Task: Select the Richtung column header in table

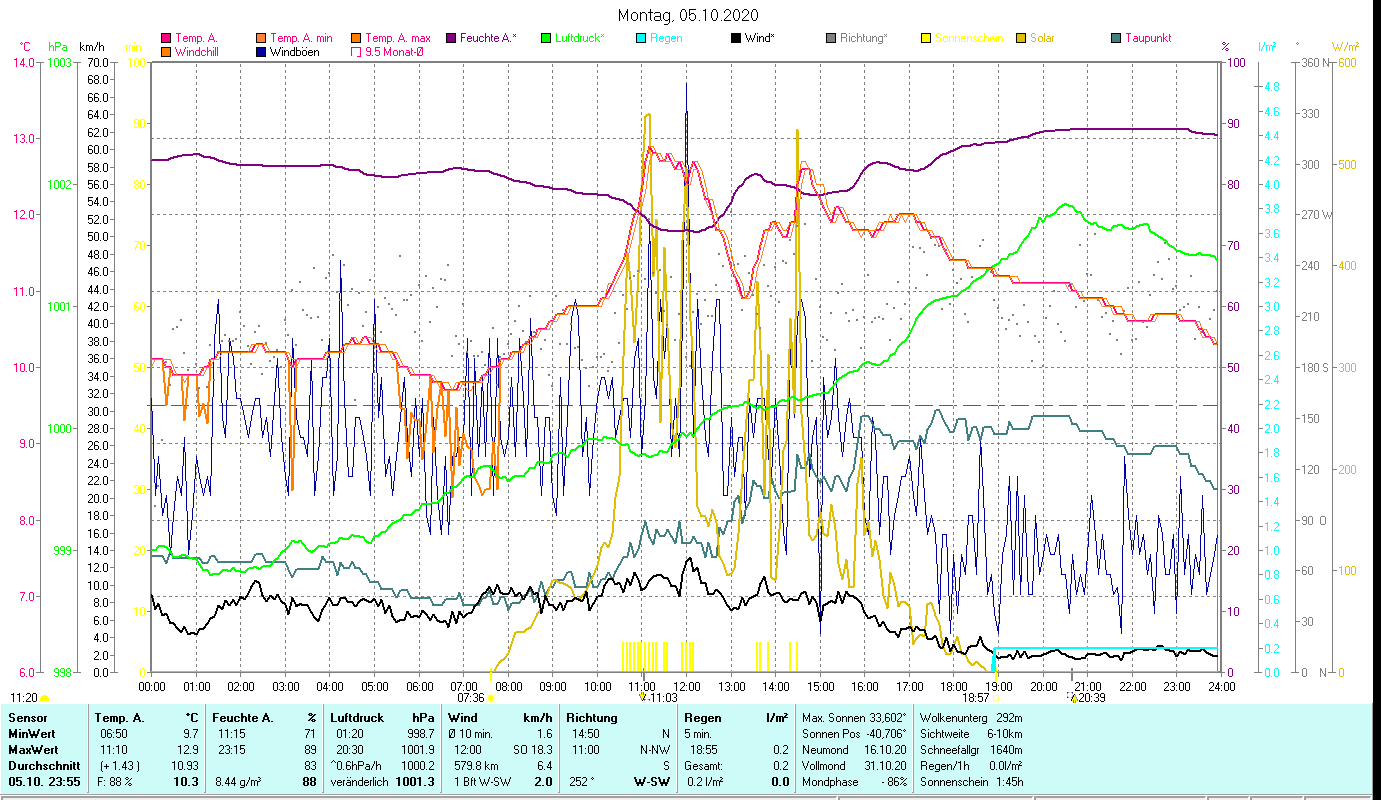Action: pyautogui.click(x=592, y=718)
